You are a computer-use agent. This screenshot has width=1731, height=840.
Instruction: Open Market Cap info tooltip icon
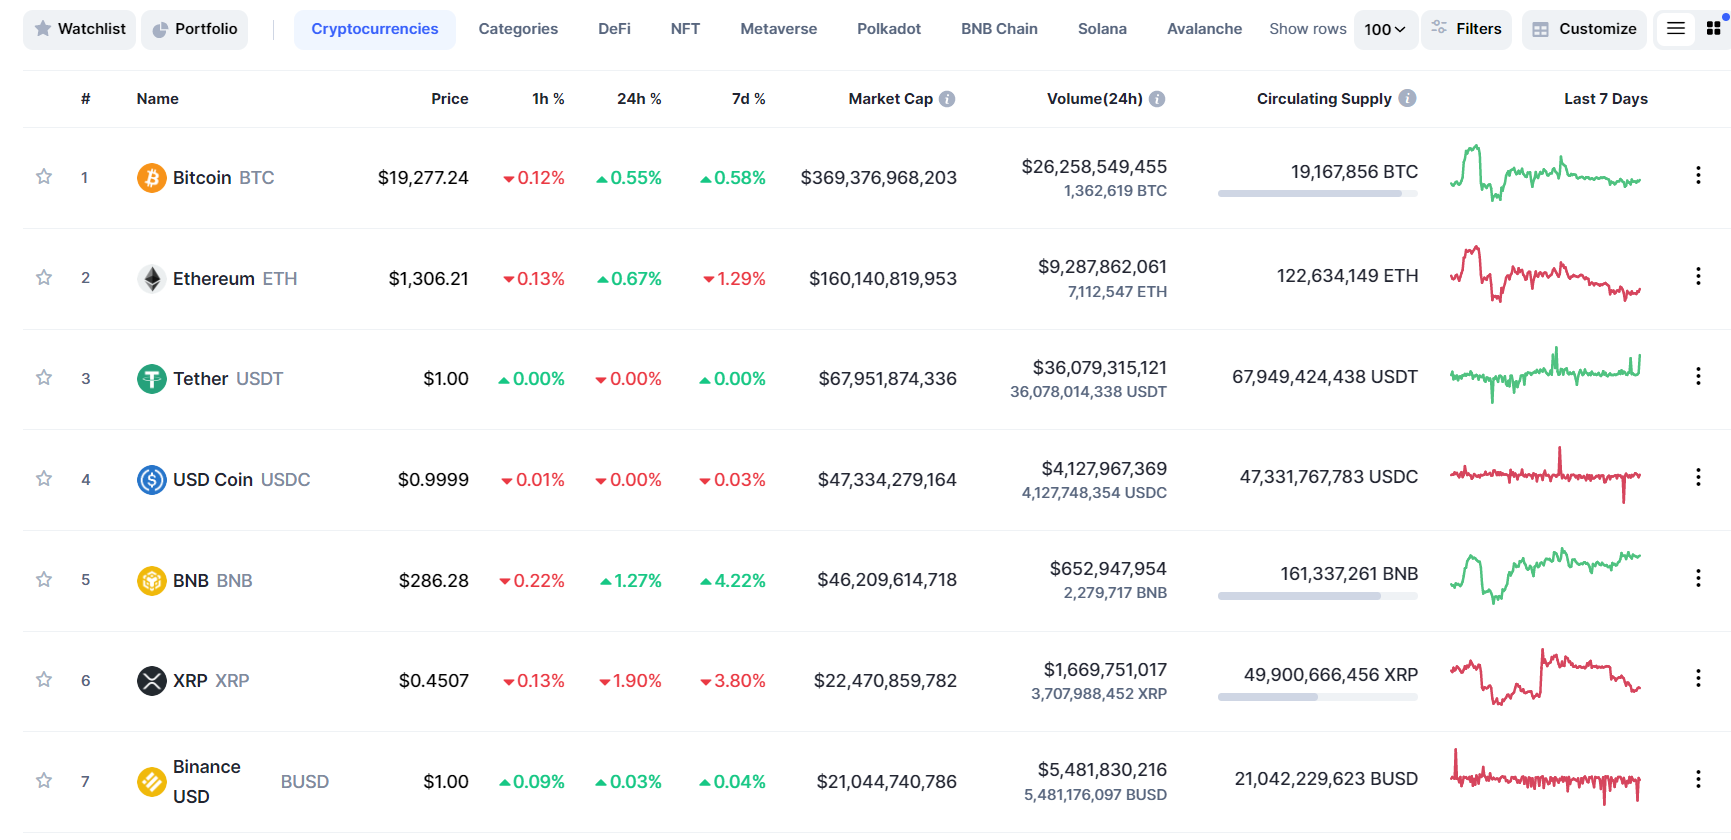[x=947, y=99]
